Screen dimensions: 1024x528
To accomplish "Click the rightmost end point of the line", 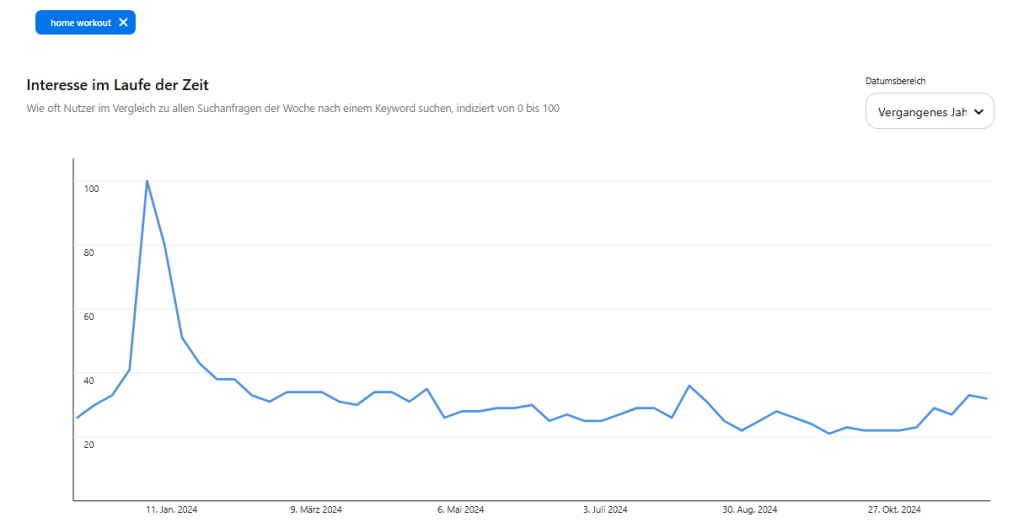I will tap(987, 398).
